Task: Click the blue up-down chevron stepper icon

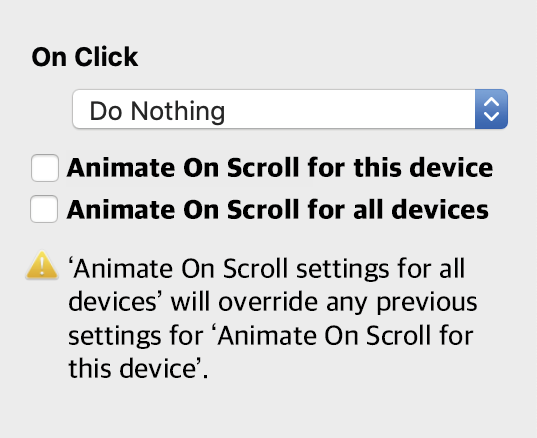Action: tap(491, 109)
